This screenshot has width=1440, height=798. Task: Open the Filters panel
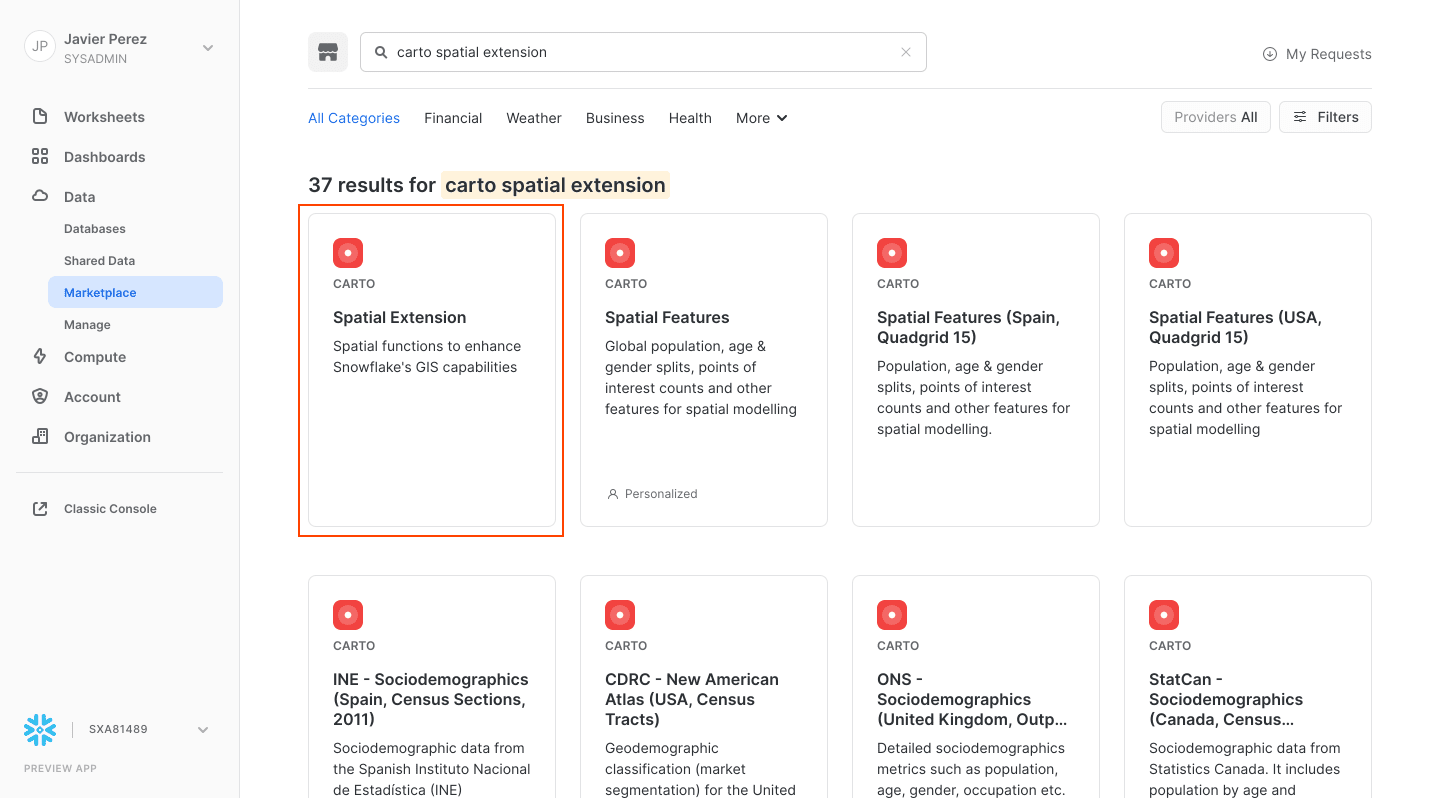(x=1325, y=116)
